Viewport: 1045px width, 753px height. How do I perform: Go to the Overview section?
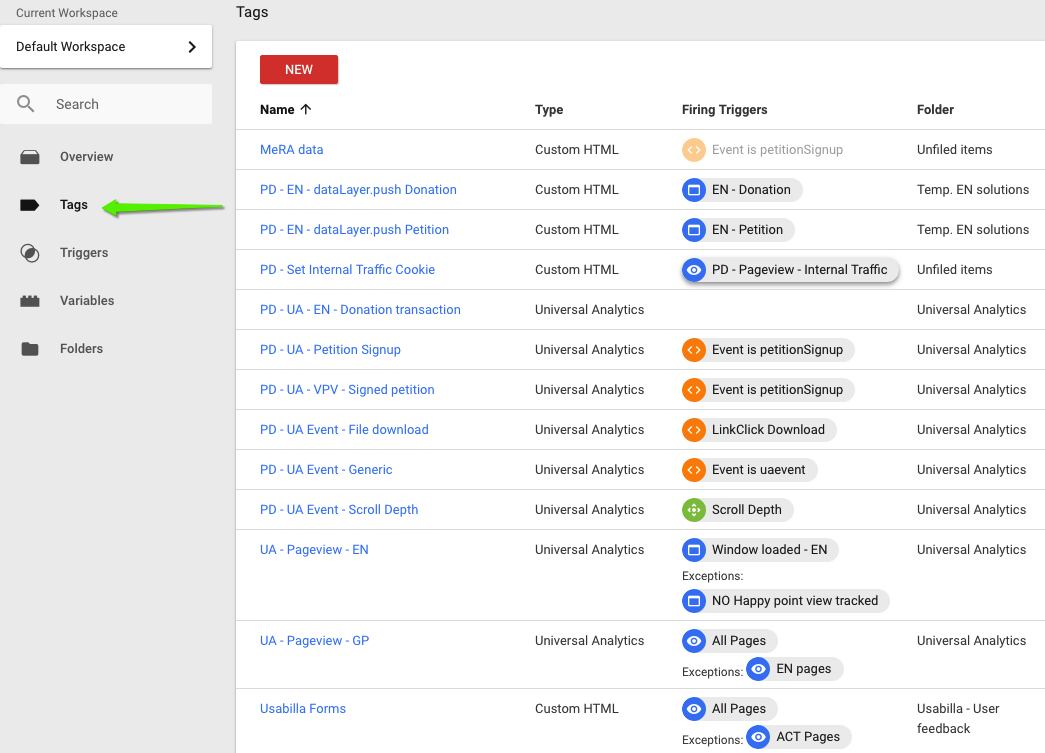point(87,157)
